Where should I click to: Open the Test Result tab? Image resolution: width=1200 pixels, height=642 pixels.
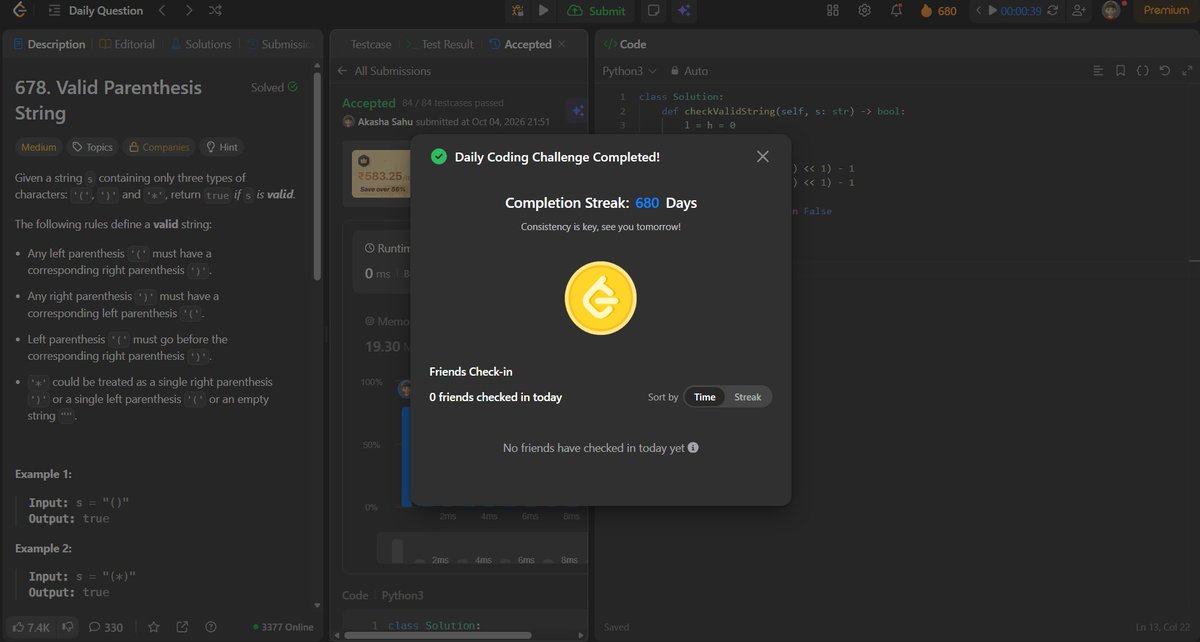pos(439,44)
